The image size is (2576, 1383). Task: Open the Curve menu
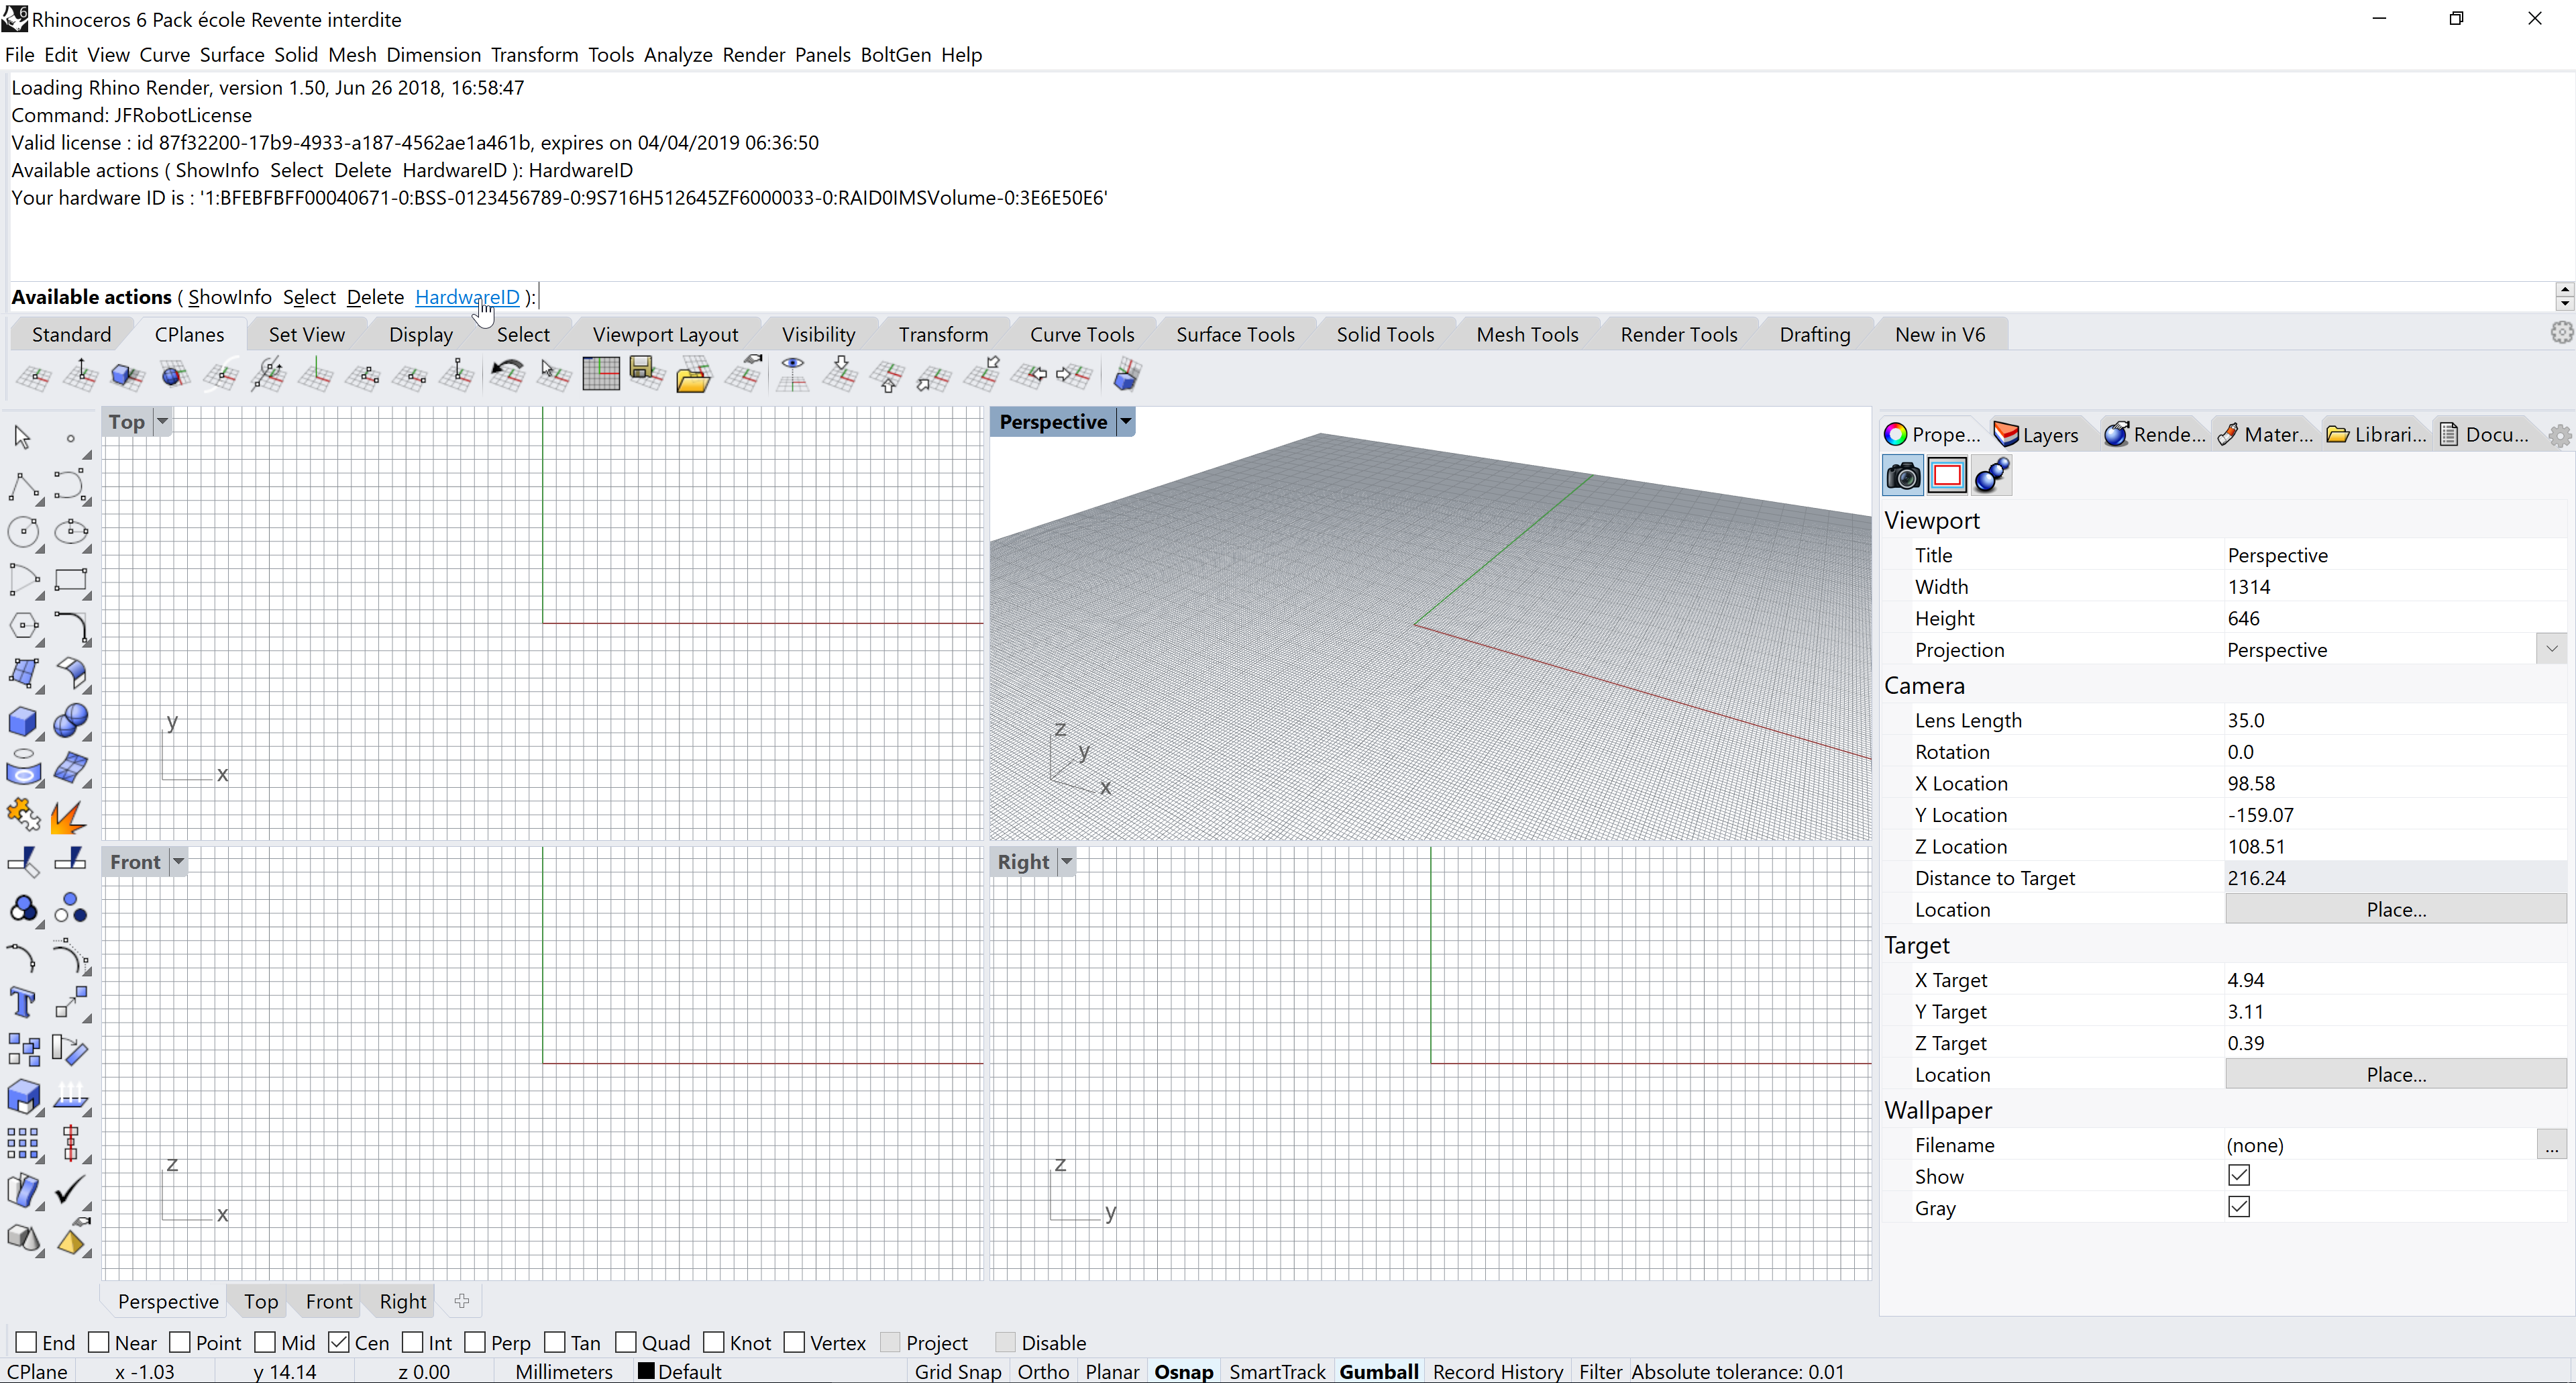click(164, 54)
